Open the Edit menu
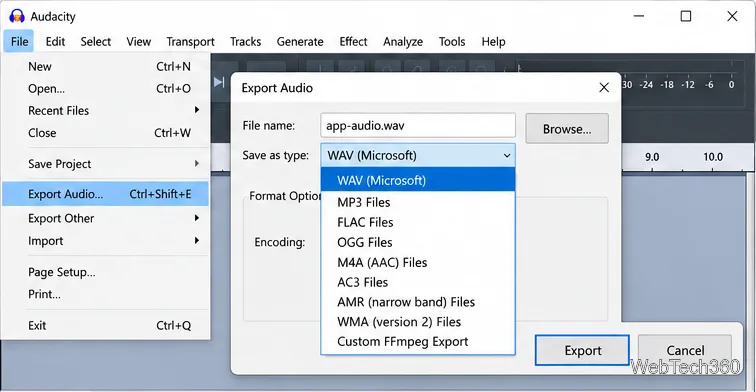This screenshot has height=392, width=756. point(55,42)
